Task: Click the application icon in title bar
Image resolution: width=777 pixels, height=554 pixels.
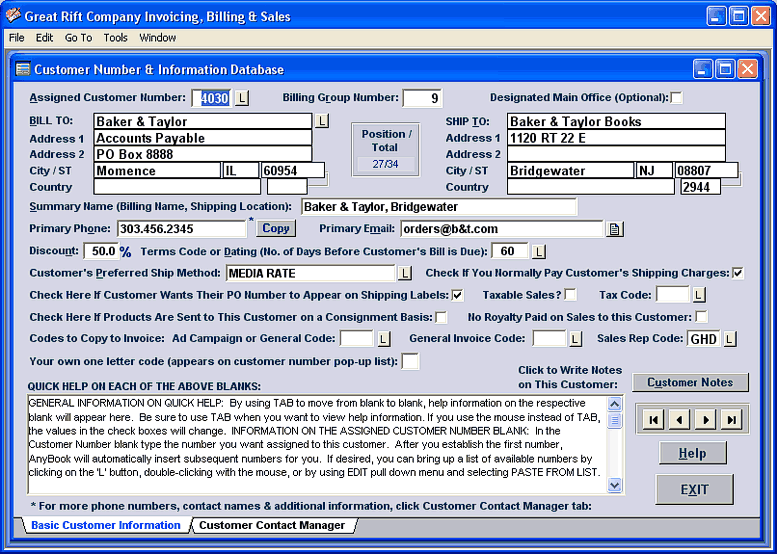Action: click(x=13, y=16)
